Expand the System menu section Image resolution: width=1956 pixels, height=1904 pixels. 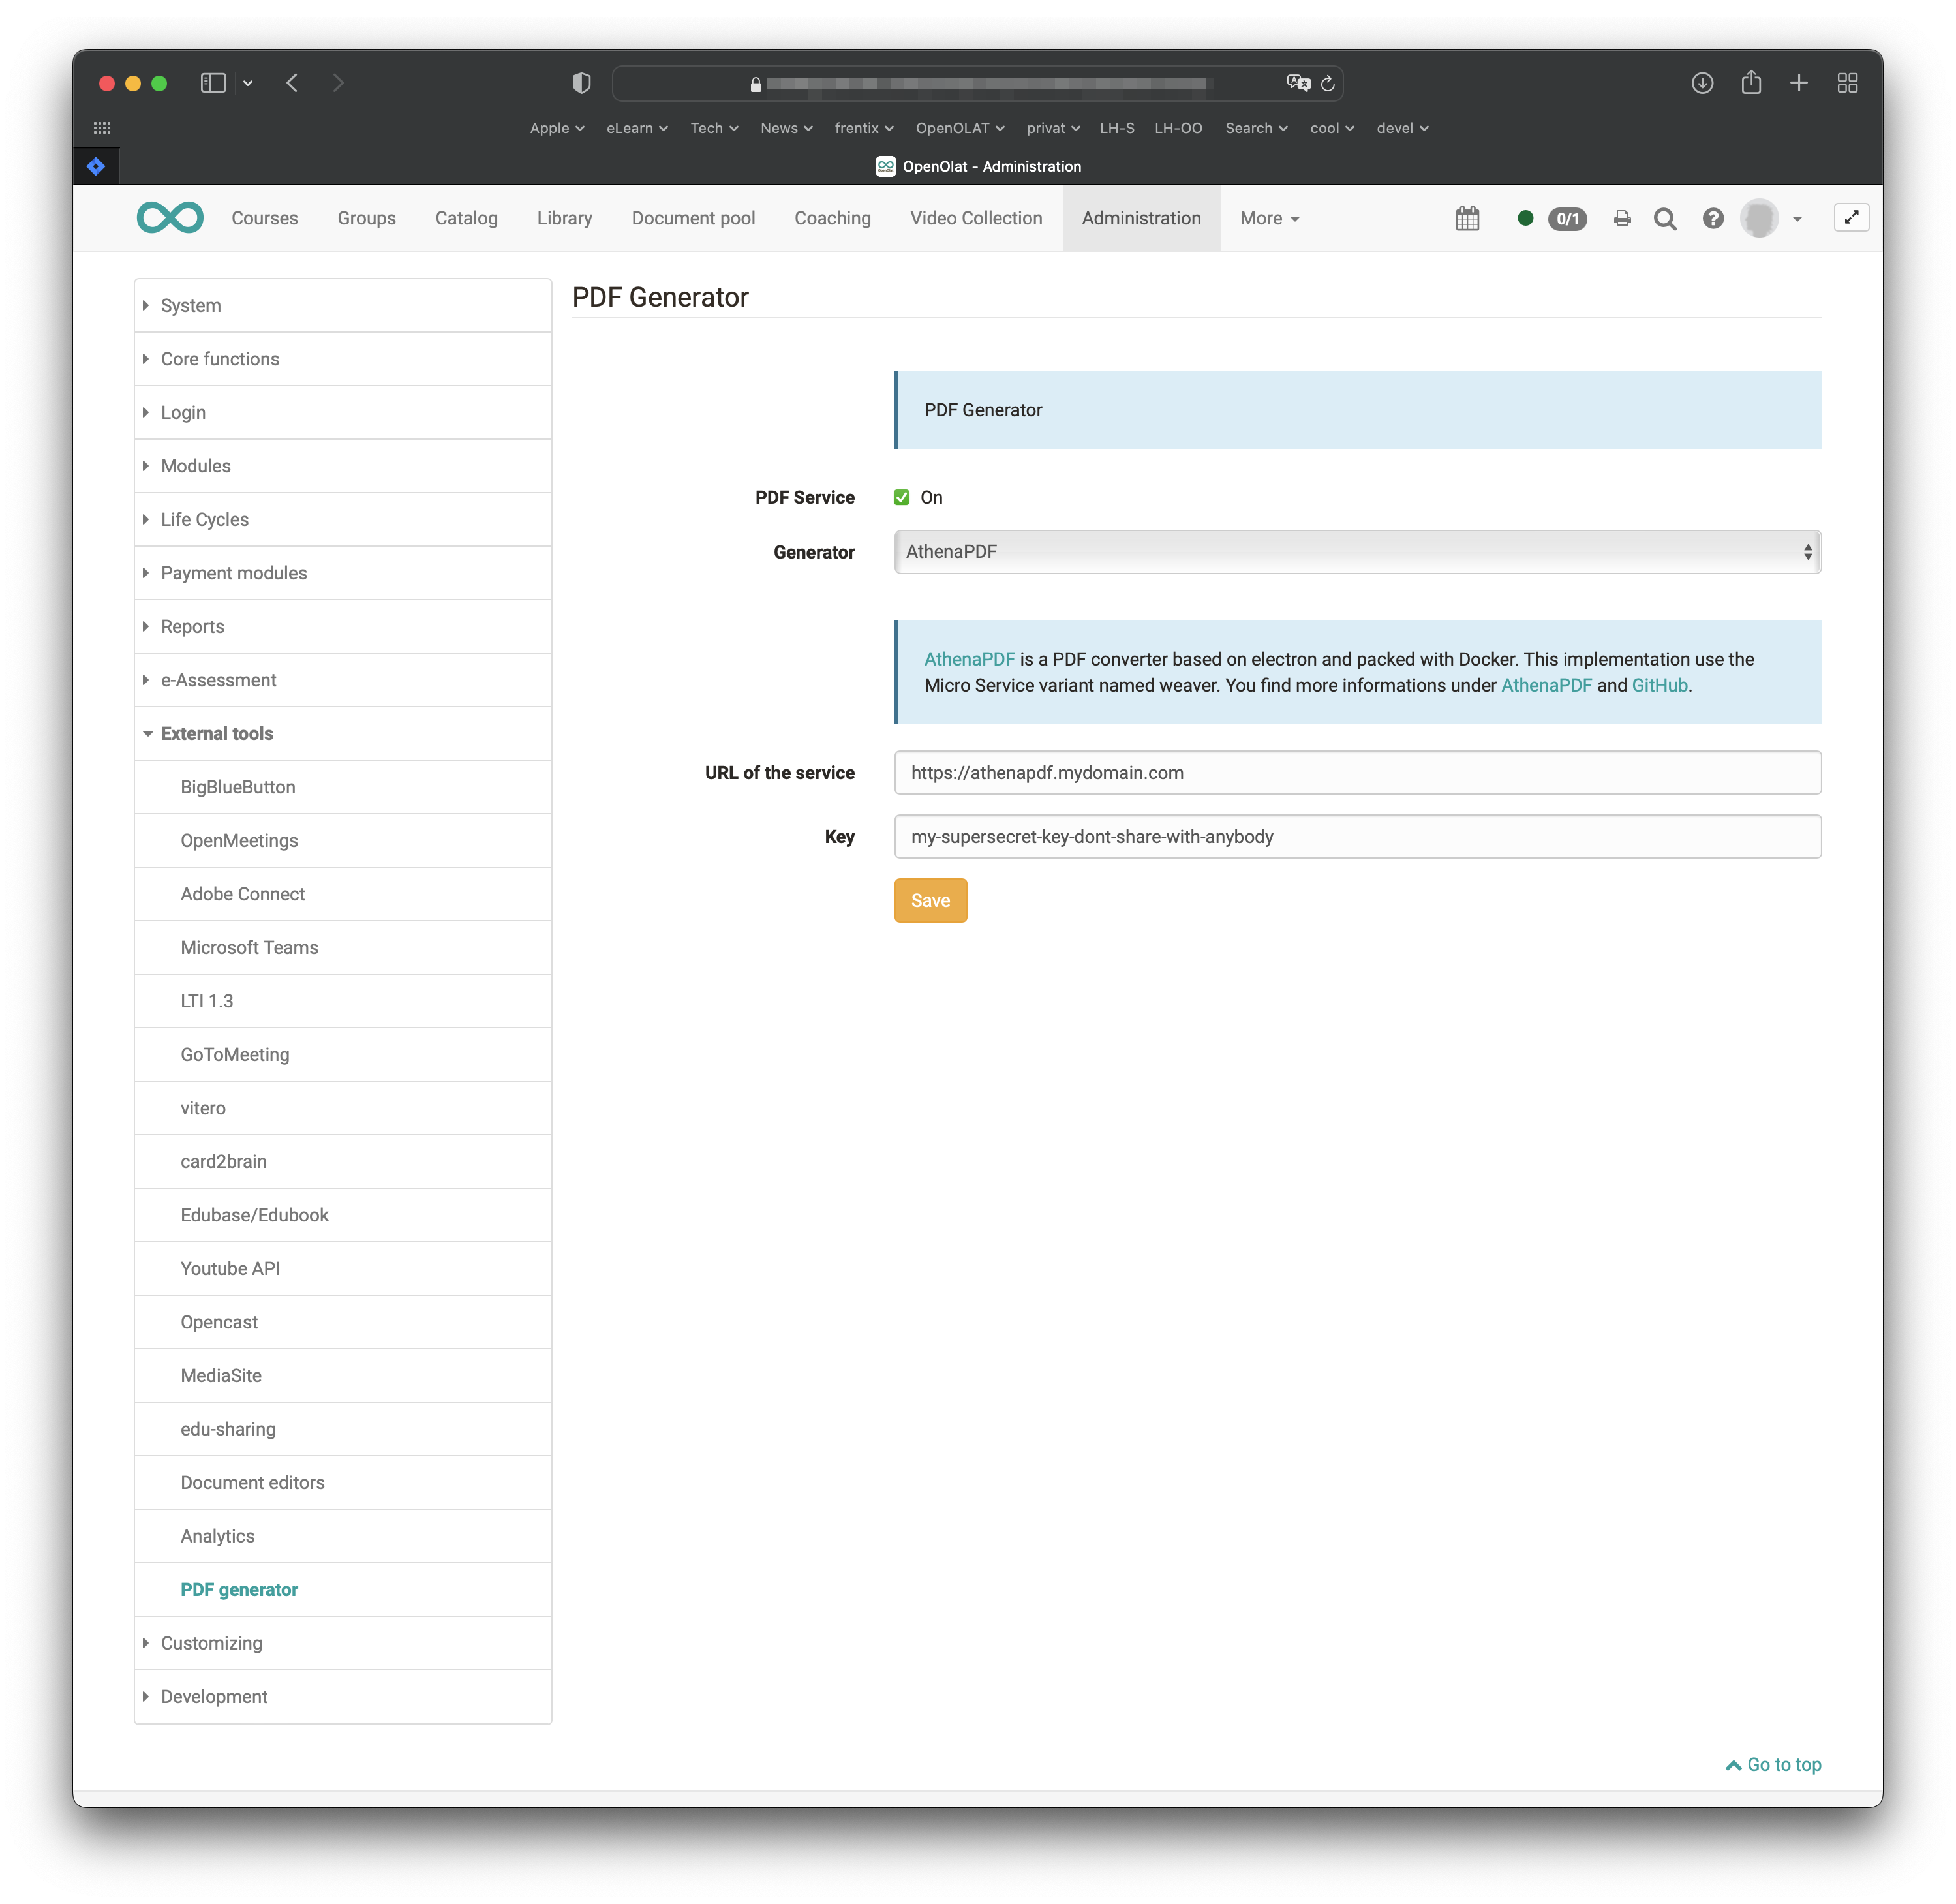tap(191, 305)
